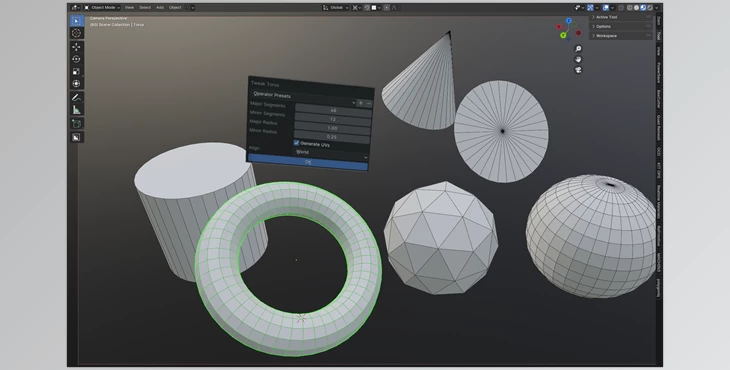The height and width of the screenshot is (370, 730).
Task: Click the Minor Radius field showing 0.25
Action: pyautogui.click(x=332, y=137)
